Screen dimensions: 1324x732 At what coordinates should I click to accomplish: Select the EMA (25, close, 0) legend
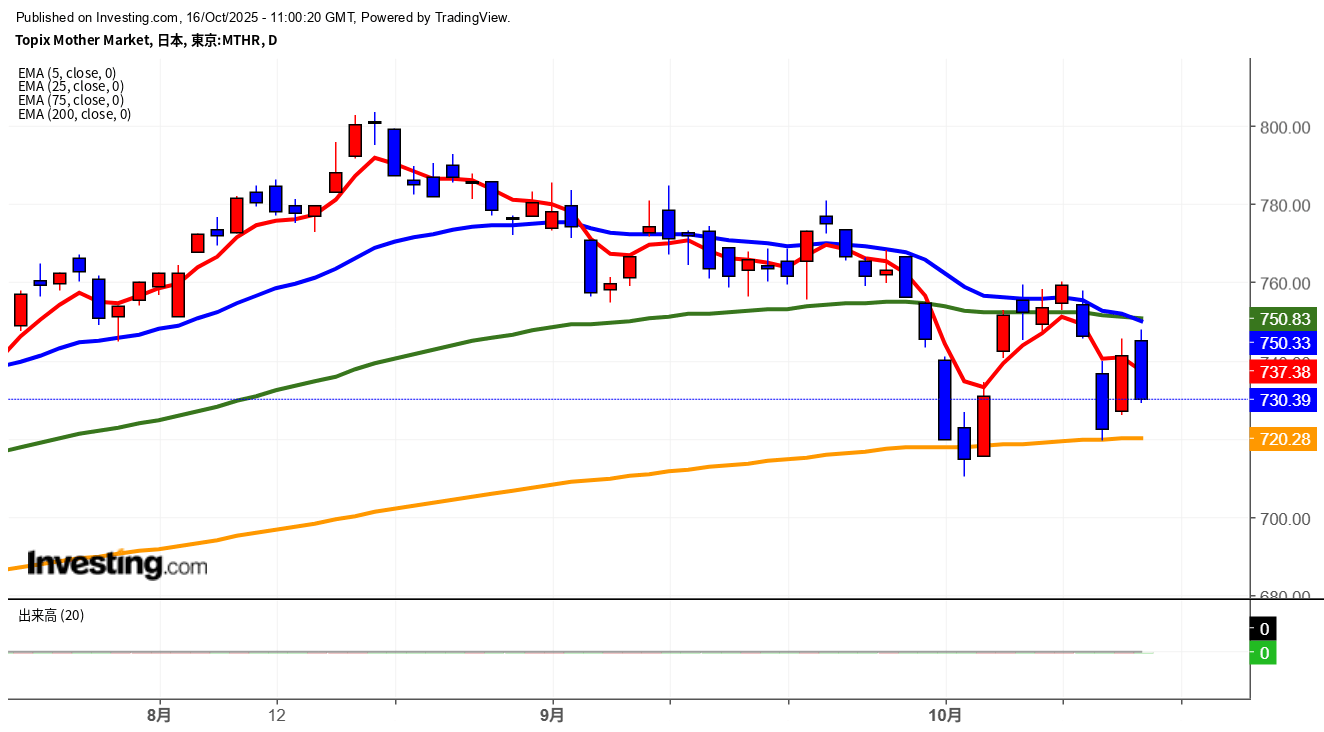(70, 86)
